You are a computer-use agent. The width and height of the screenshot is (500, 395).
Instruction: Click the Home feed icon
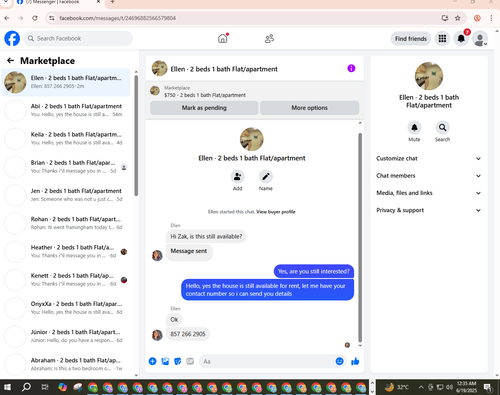click(223, 39)
